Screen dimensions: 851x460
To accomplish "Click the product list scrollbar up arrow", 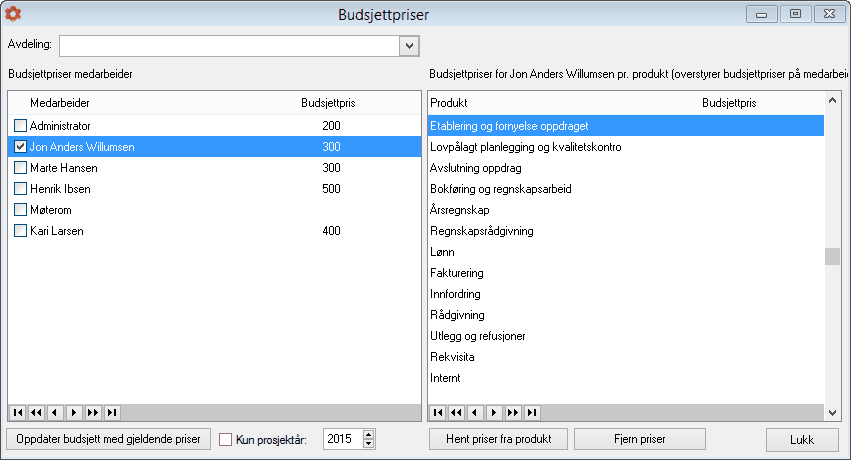I will [833, 100].
